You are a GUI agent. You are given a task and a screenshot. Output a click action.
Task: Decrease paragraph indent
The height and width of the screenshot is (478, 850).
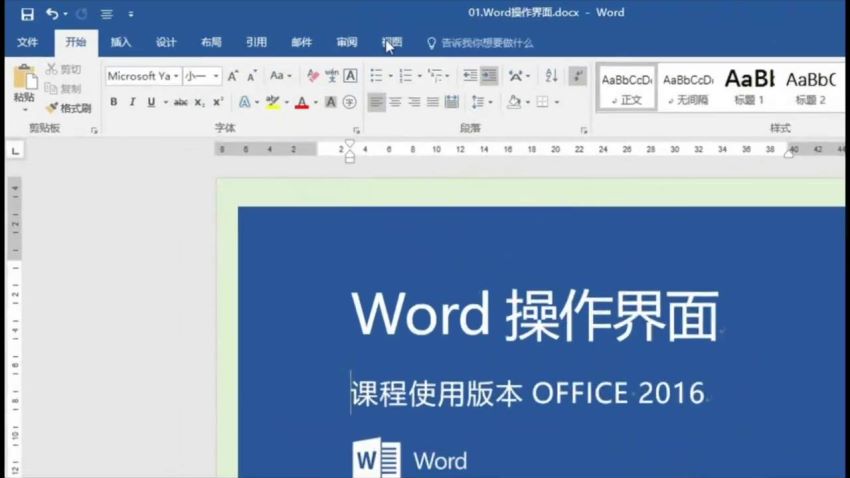[x=470, y=76]
